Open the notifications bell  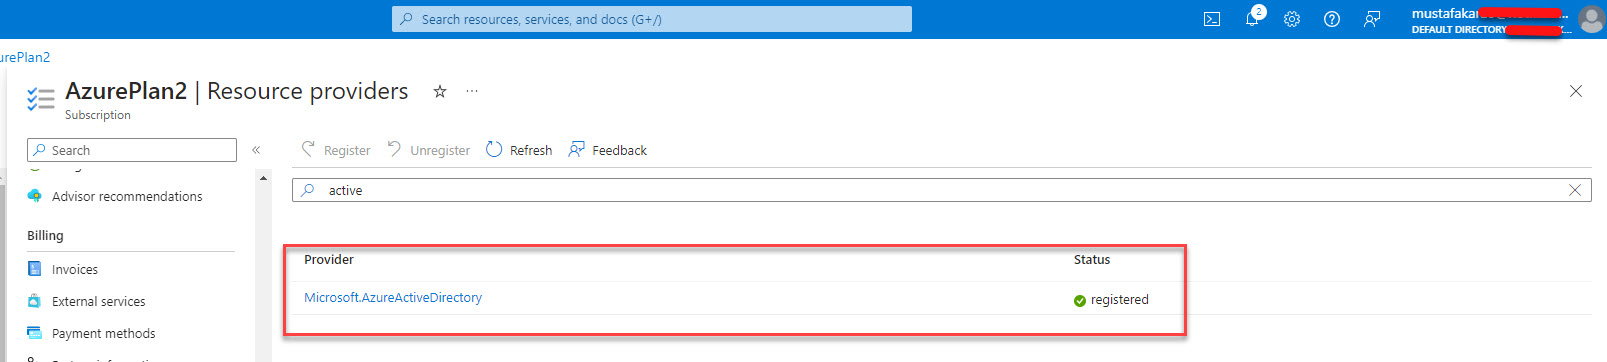[1253, 18]
